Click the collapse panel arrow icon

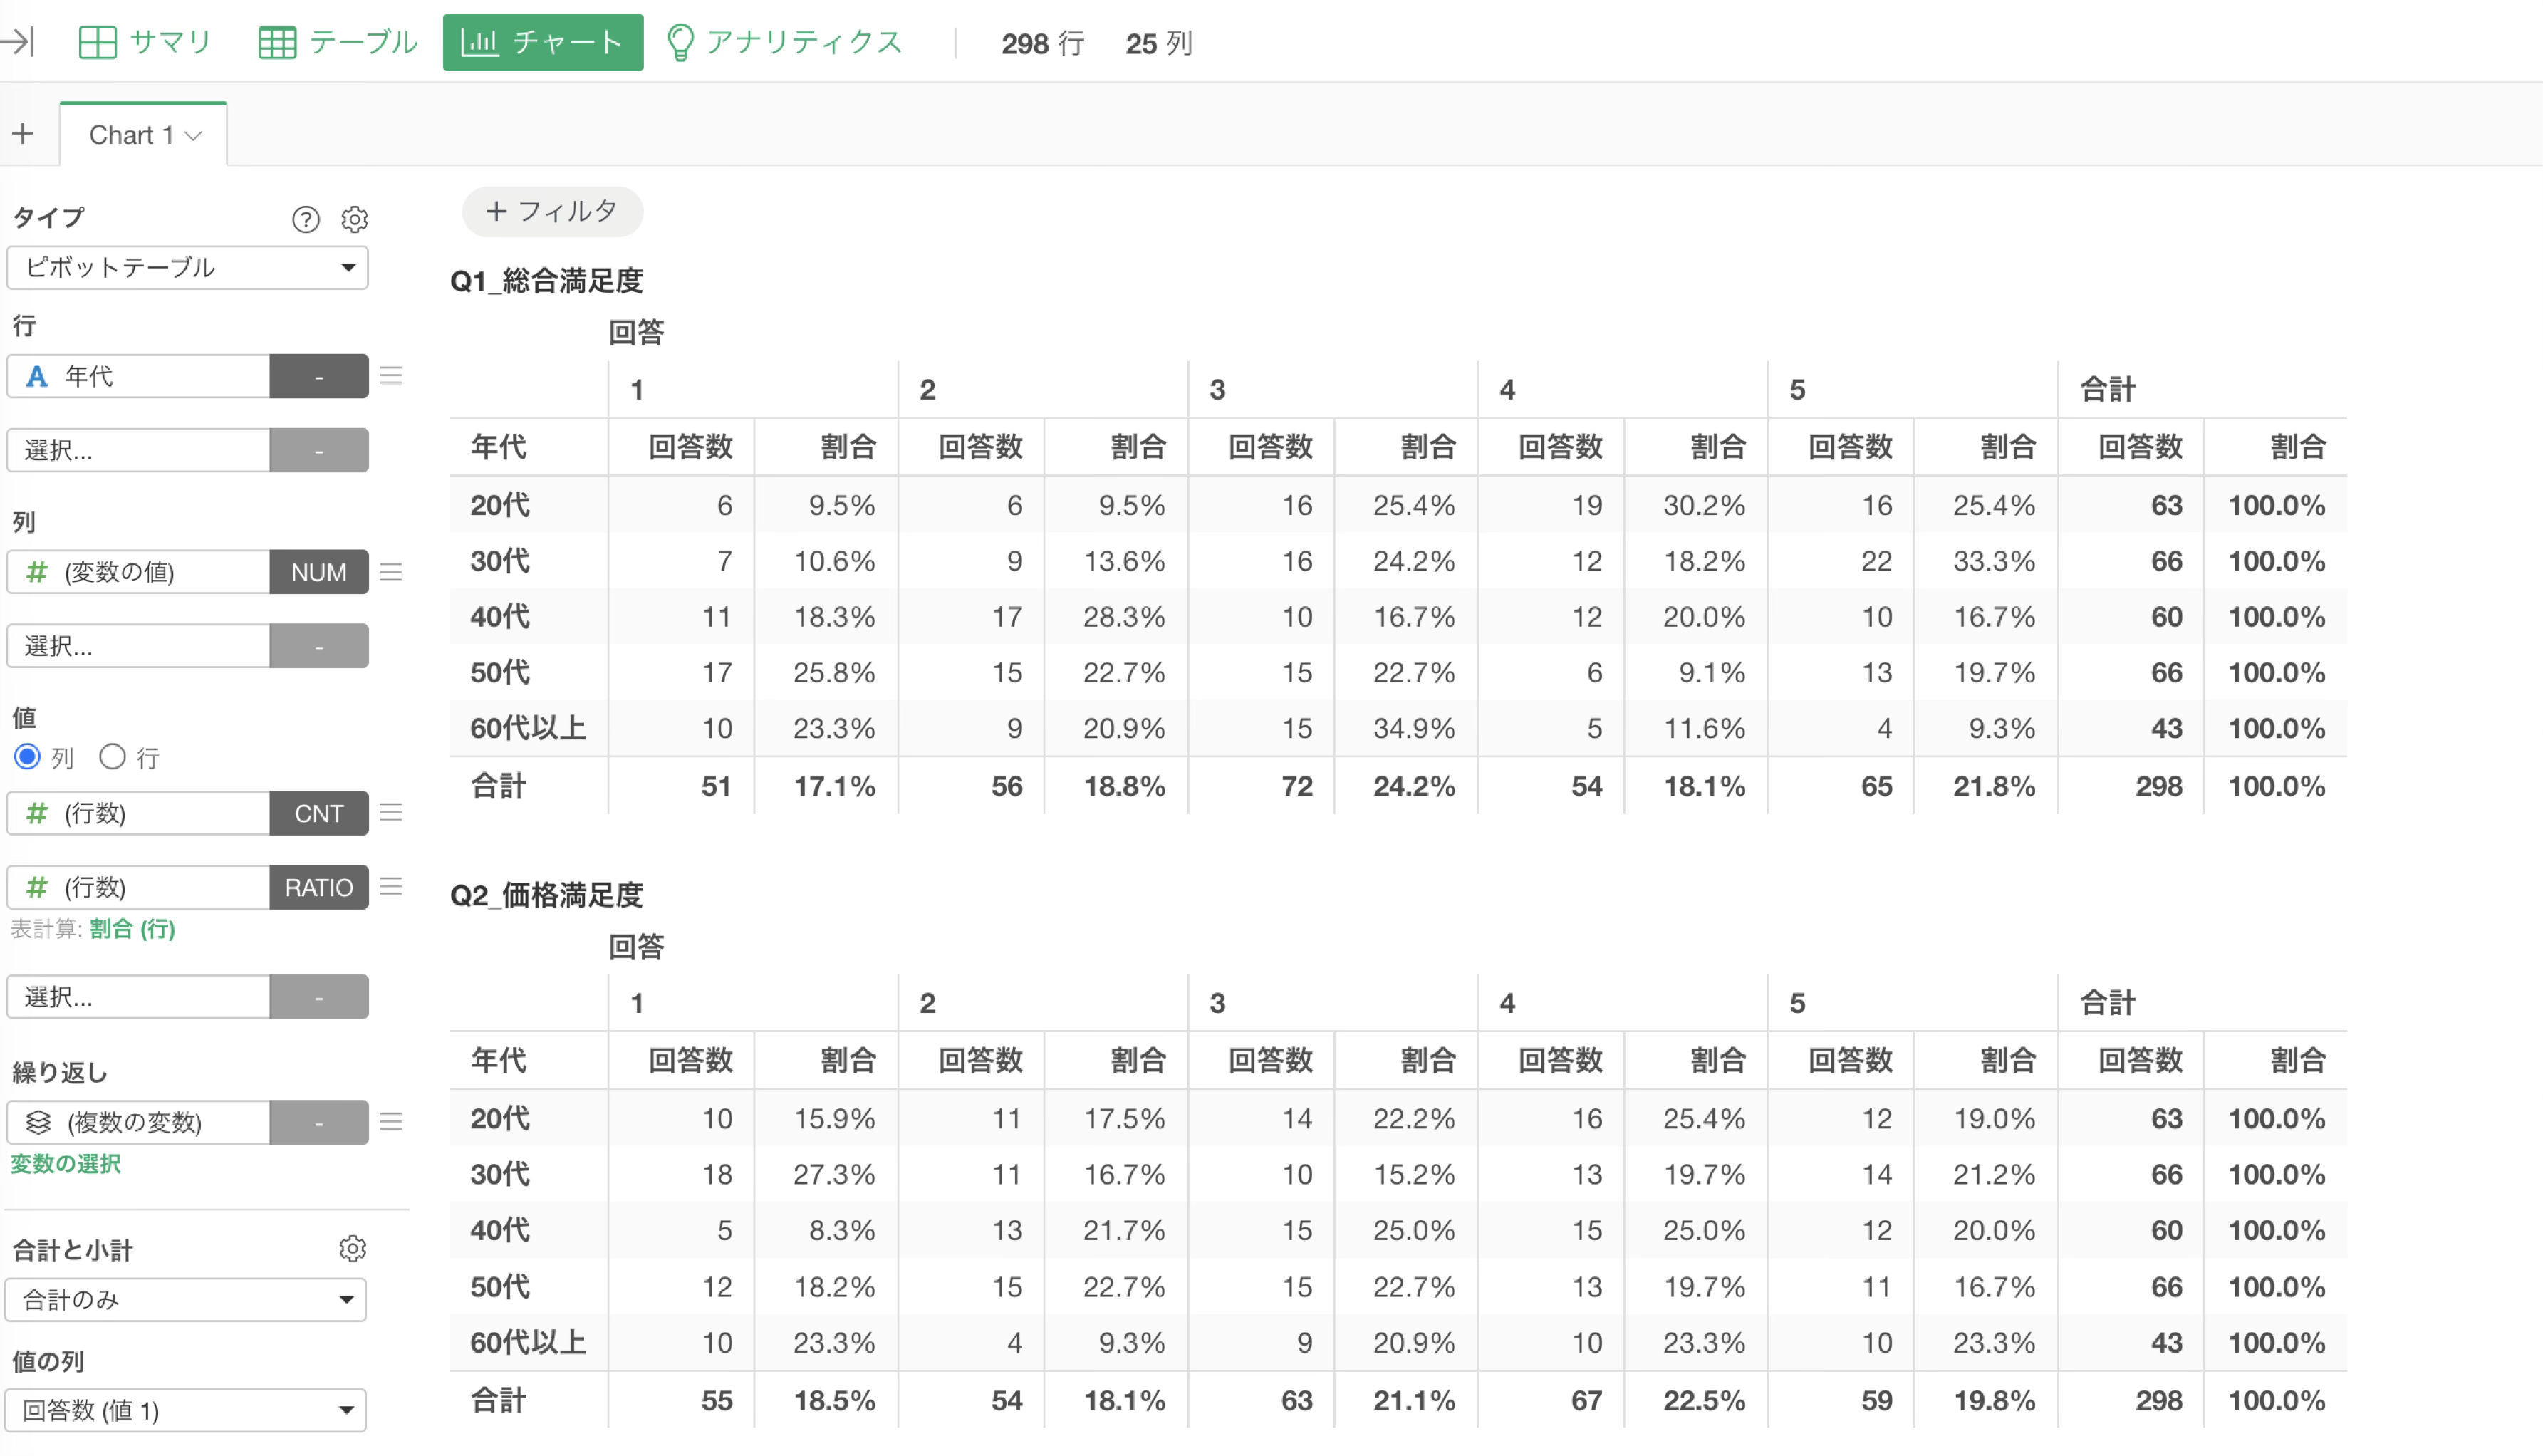[18, 42]
